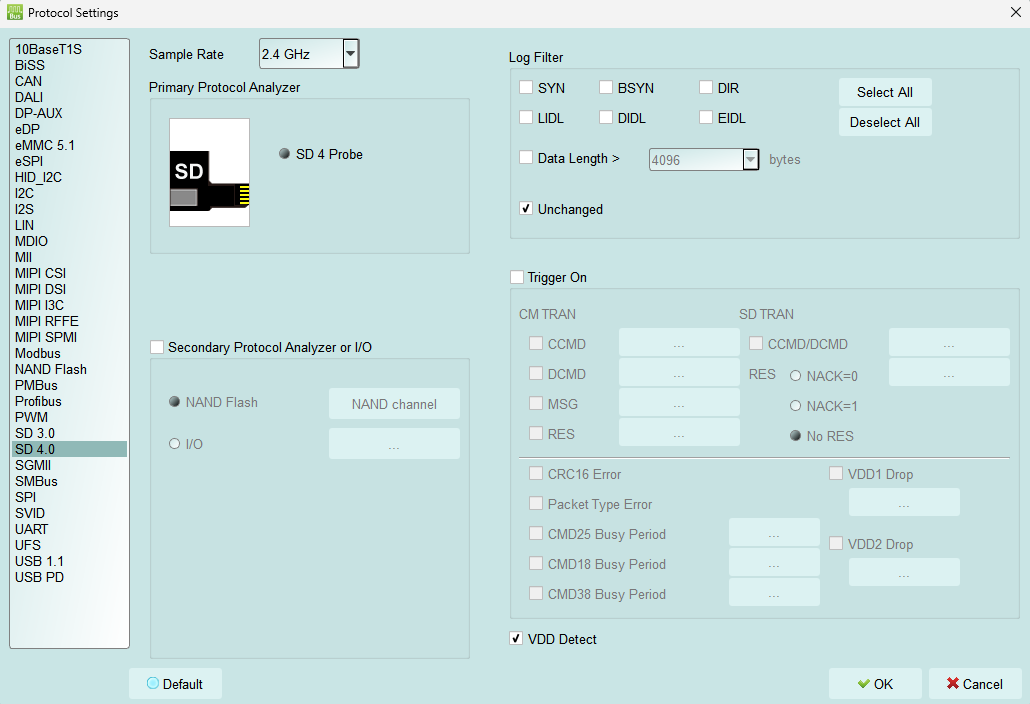The image size is (1030, 704).
Task: Enable the EIDL log filter checkbox
Action: [706, 118]
